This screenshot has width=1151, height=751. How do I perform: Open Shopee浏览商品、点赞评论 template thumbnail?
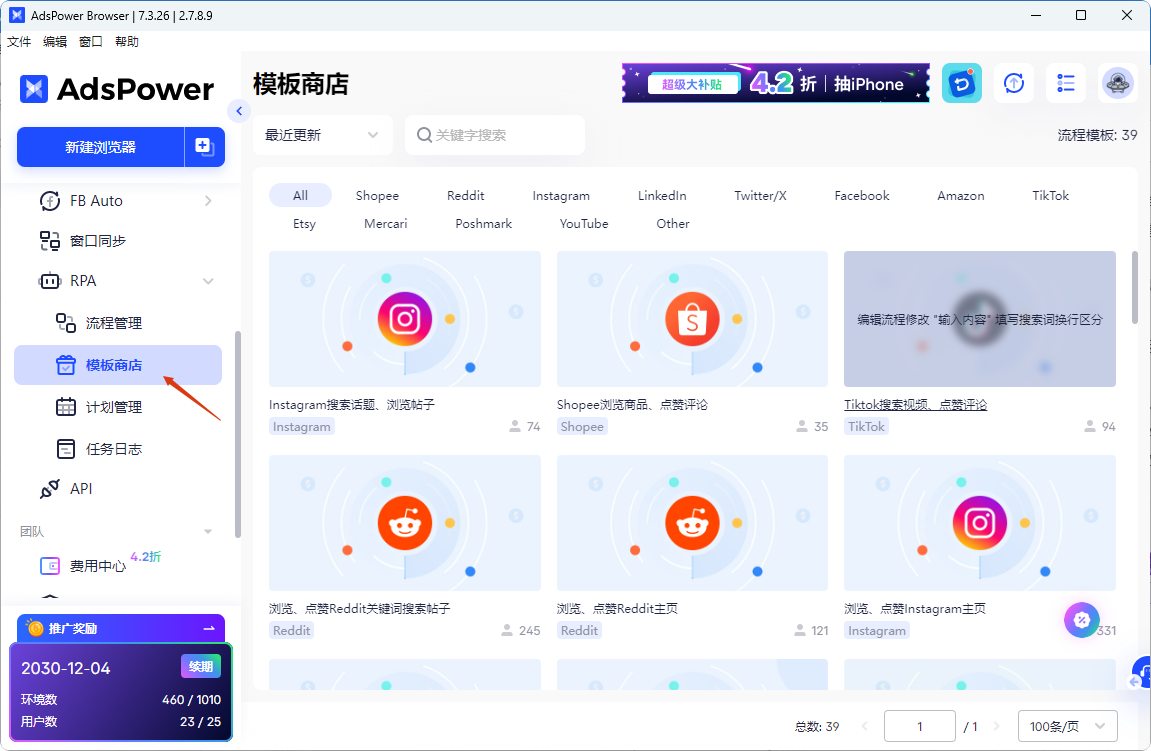692,319
